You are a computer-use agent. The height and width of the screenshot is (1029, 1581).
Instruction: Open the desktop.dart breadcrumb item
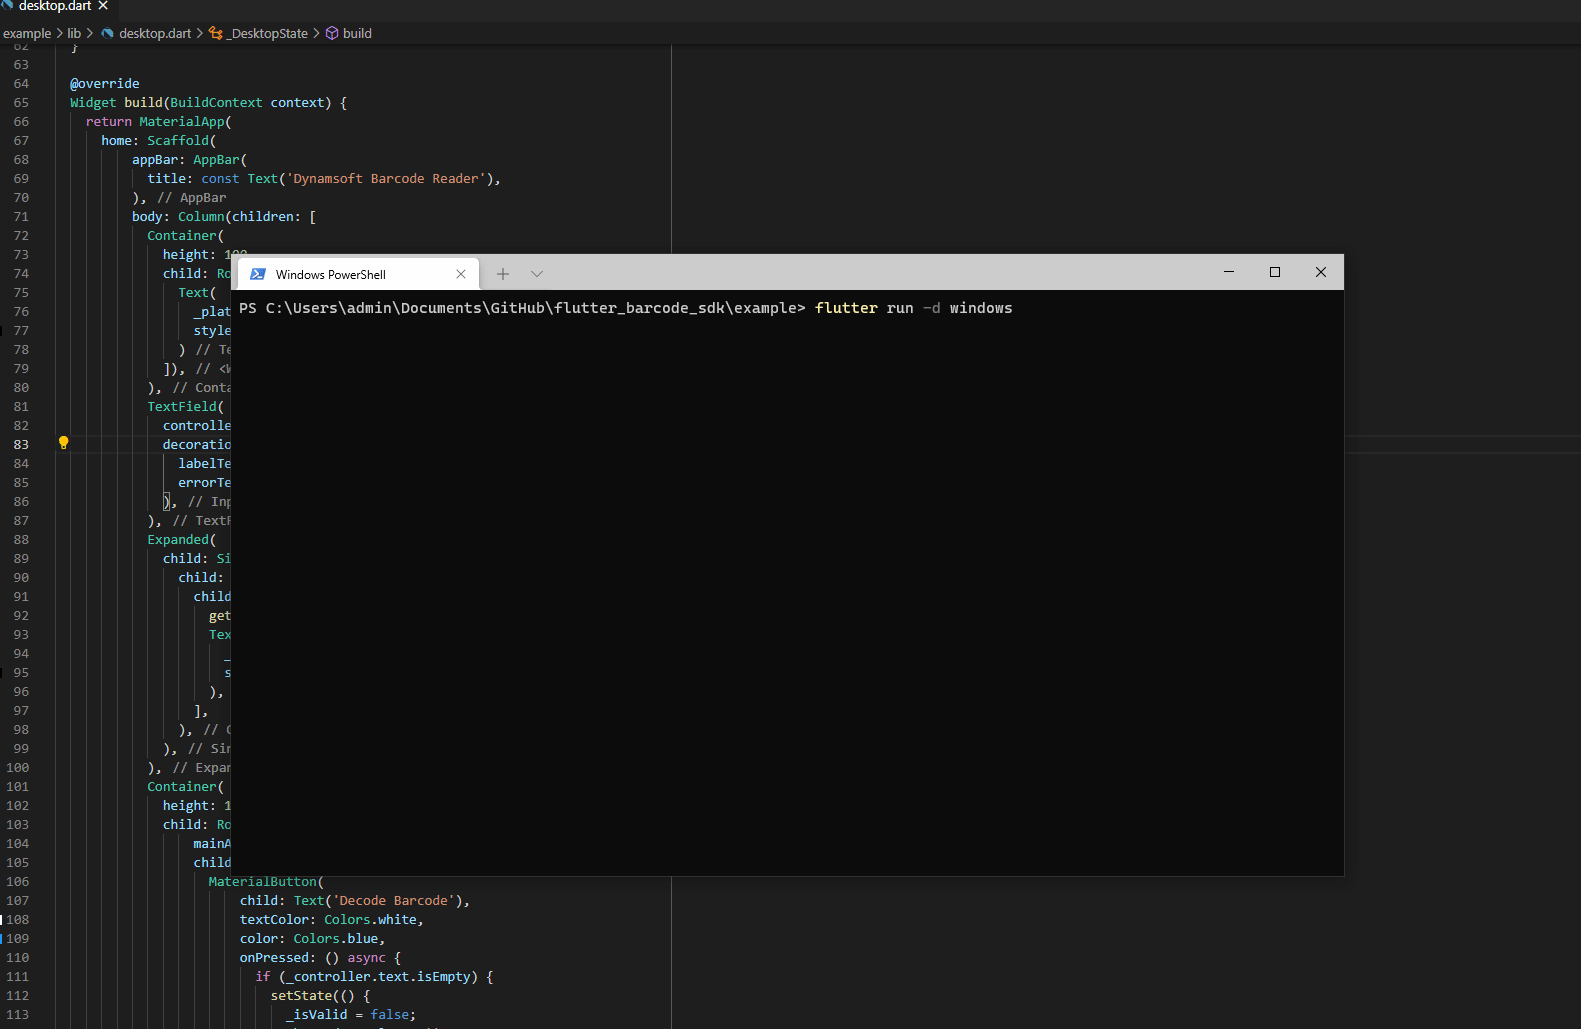click(x=155, y=33)
